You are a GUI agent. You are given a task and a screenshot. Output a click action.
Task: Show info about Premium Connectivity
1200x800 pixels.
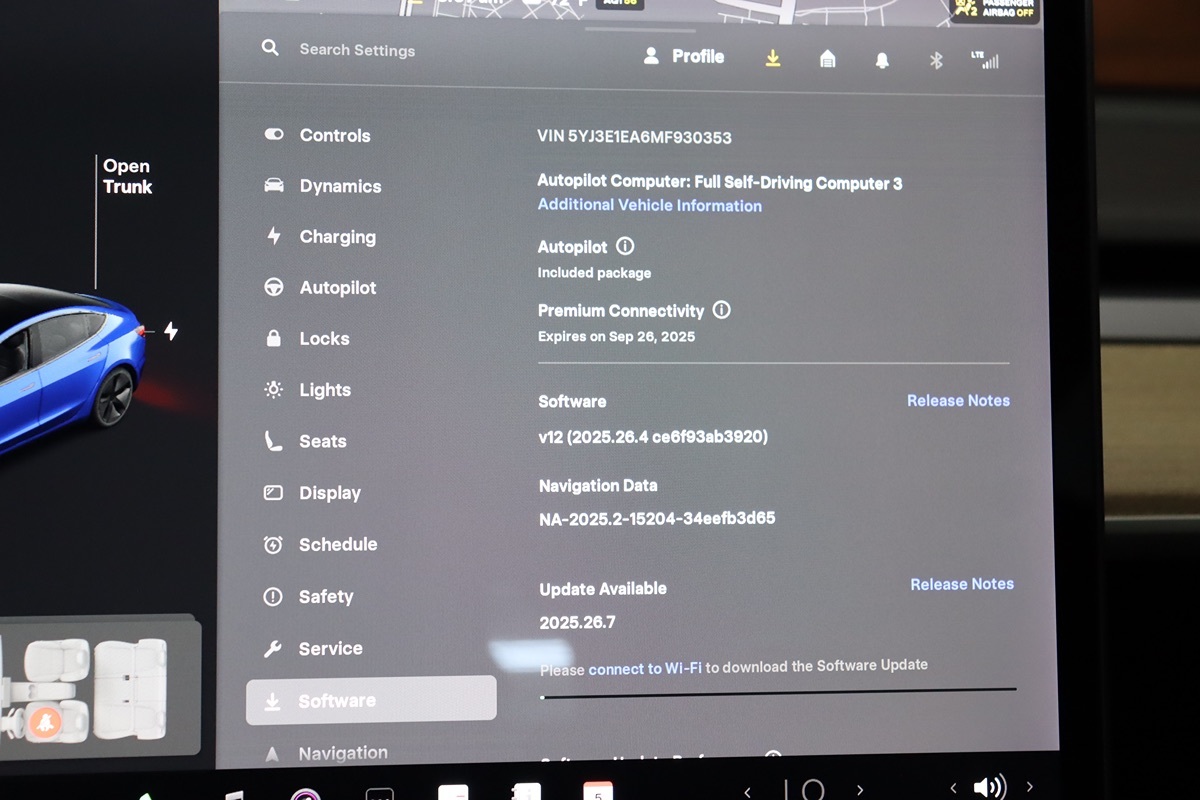[x=721, y=310]
